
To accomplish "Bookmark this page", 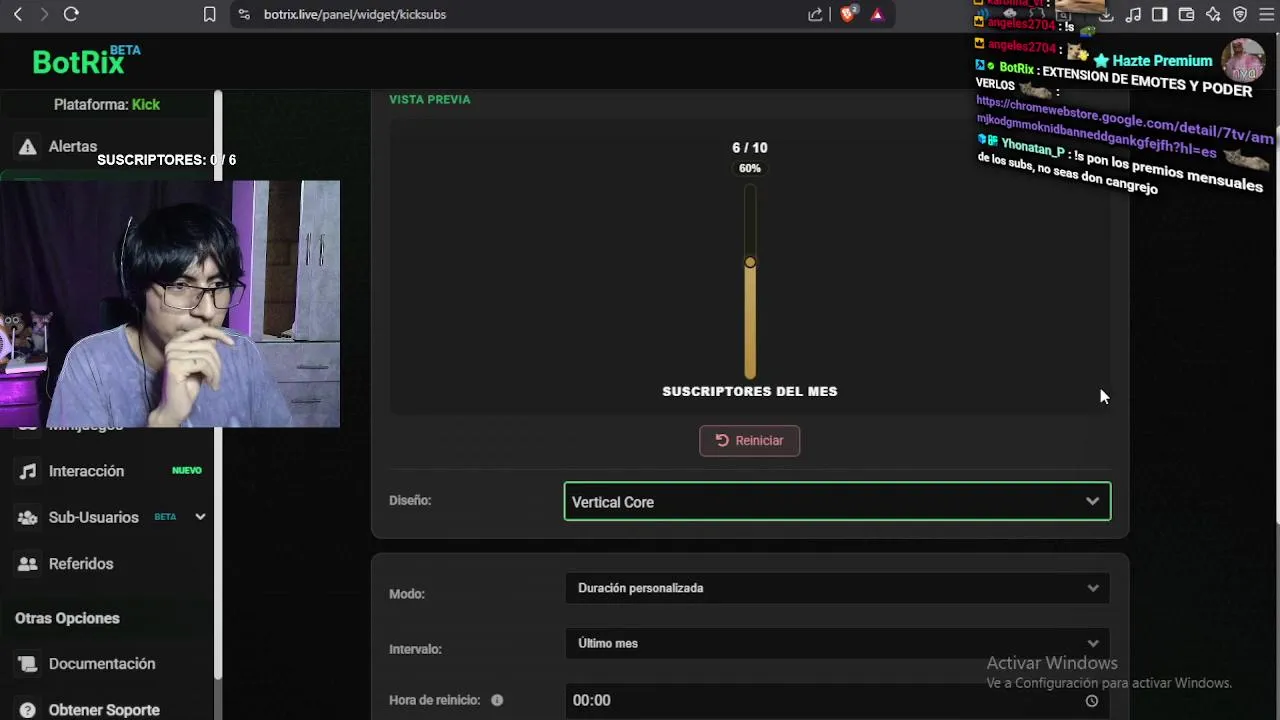I will pos(209,14).
